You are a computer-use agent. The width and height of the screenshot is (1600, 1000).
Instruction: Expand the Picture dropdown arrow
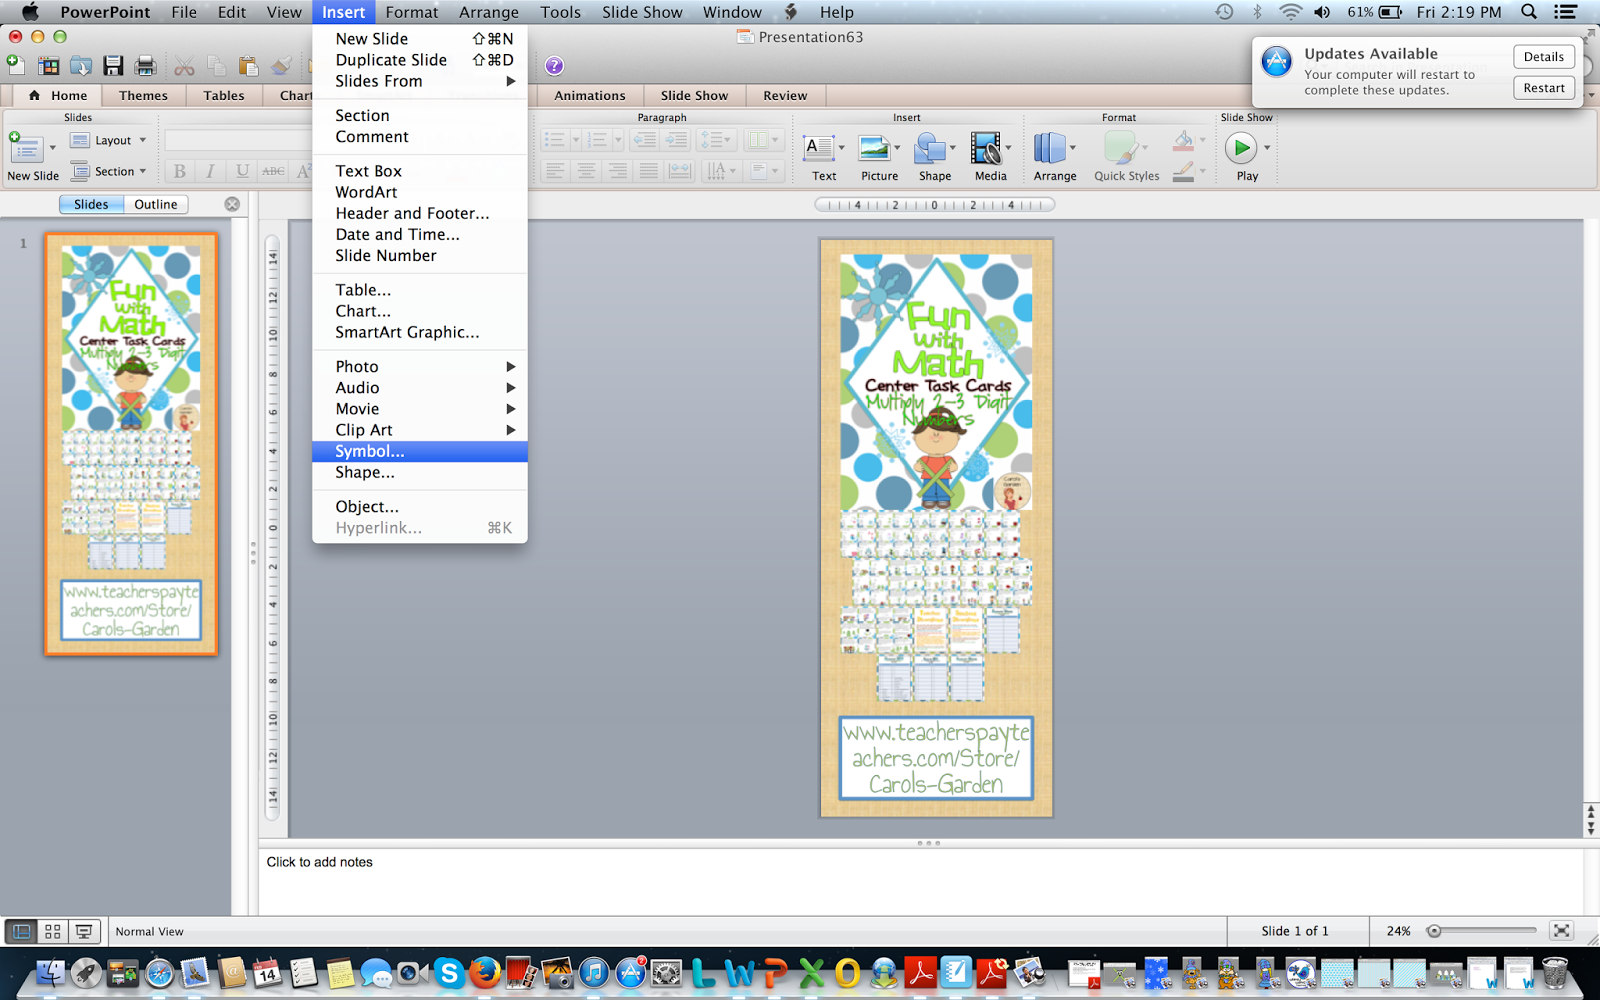897,148
